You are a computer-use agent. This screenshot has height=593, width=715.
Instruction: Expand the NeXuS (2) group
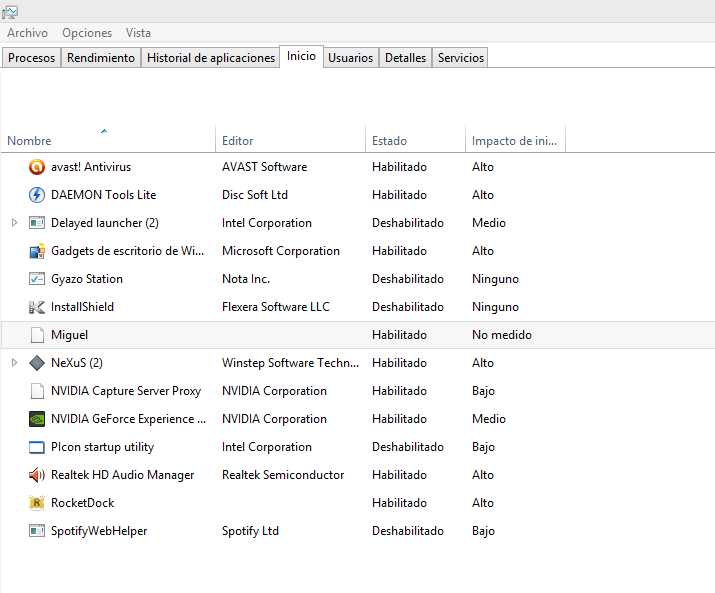[x=15, y=363]
